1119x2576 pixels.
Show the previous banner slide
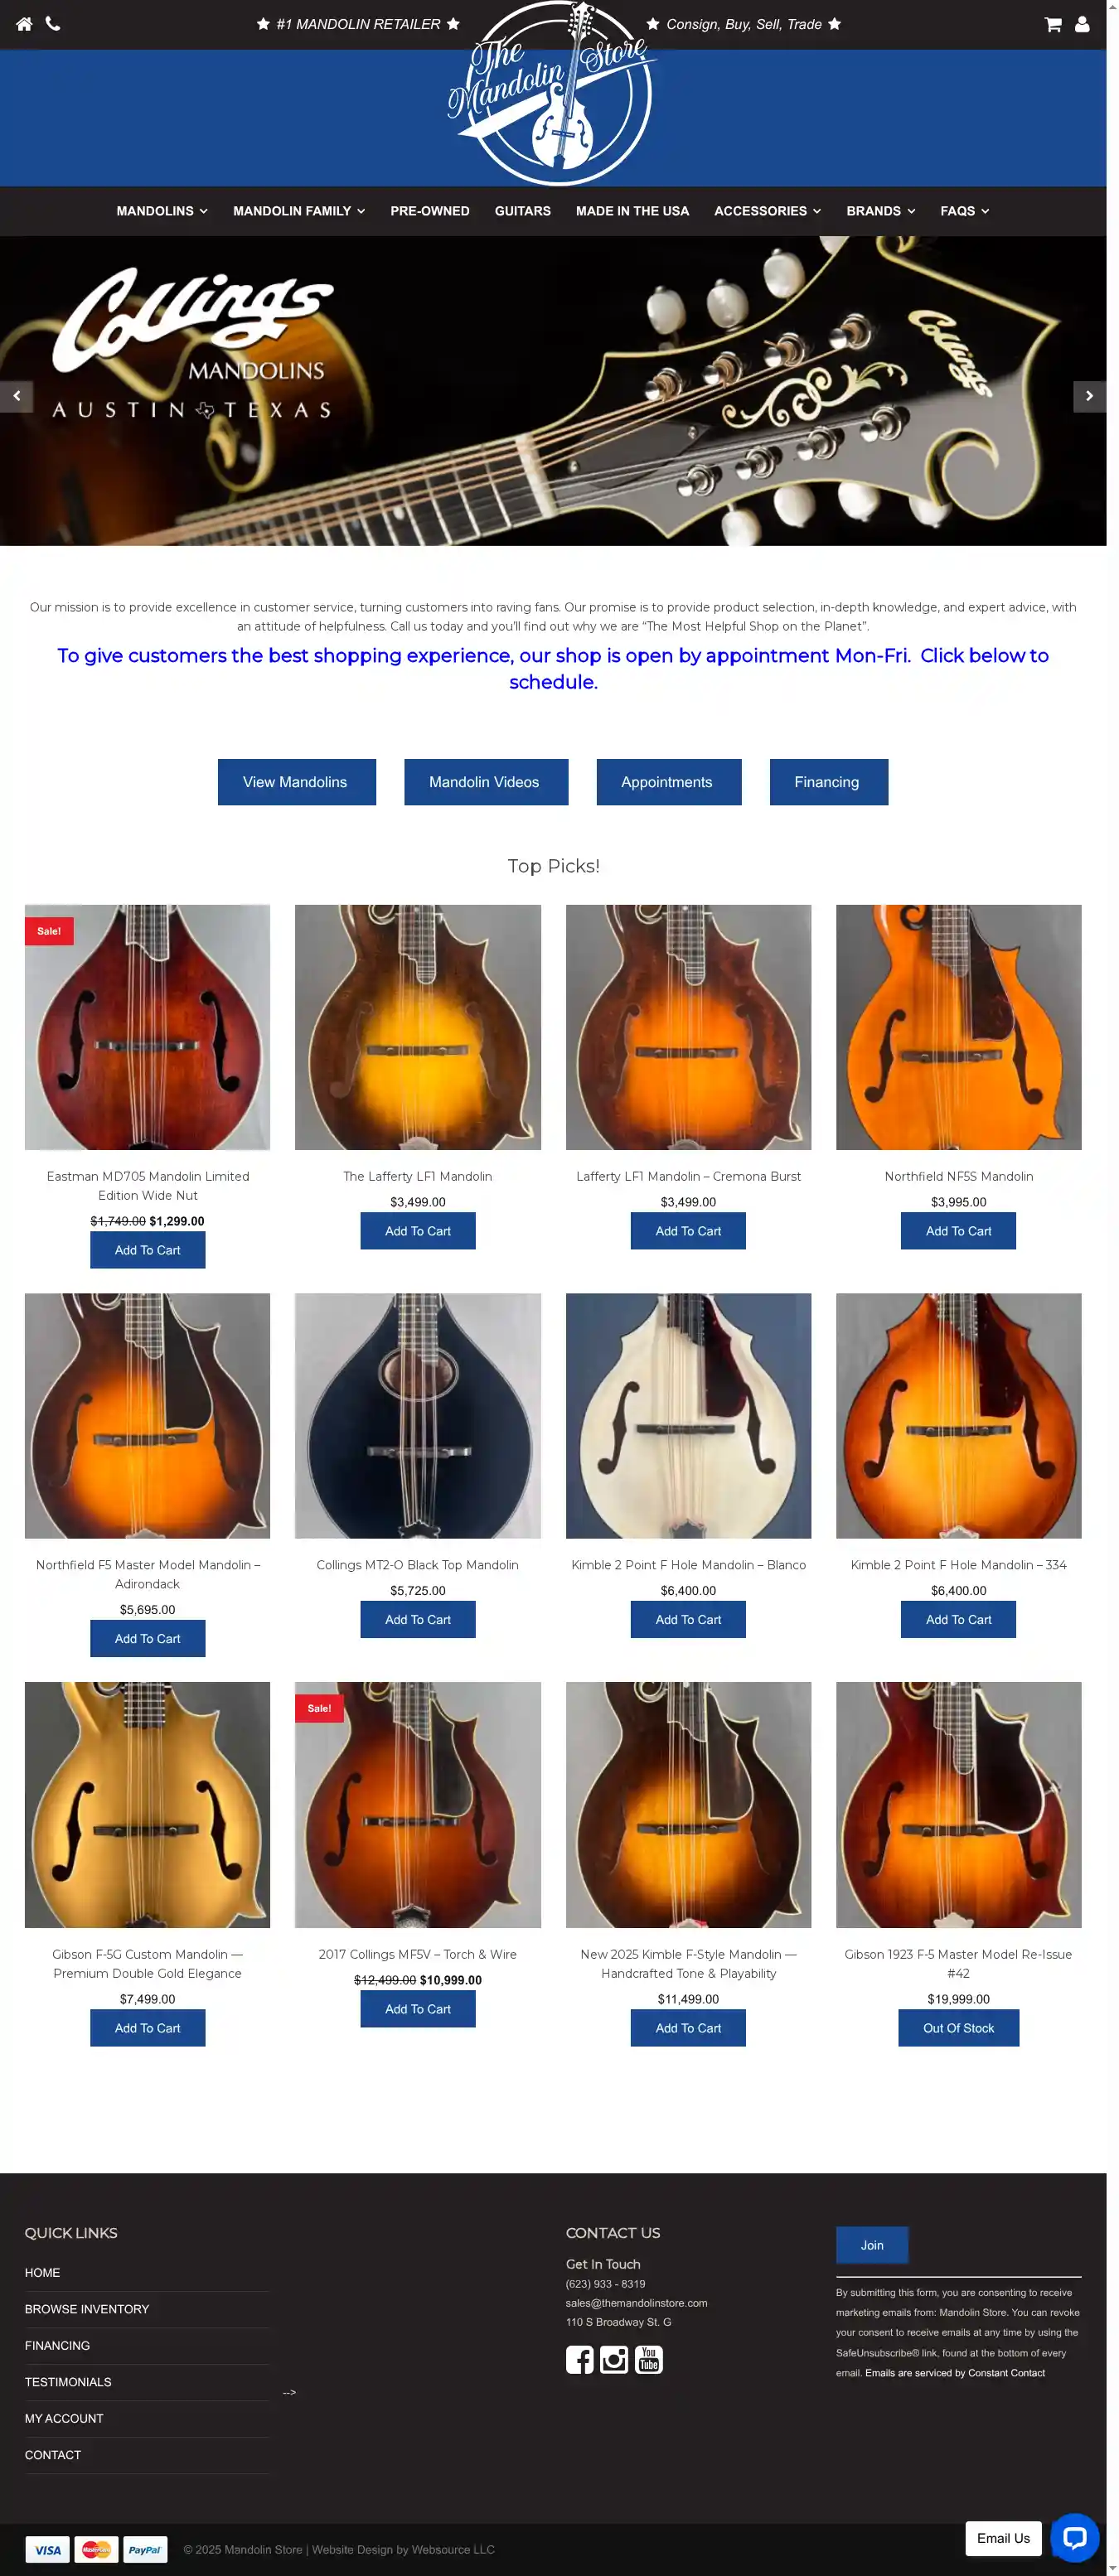[16, 396]
